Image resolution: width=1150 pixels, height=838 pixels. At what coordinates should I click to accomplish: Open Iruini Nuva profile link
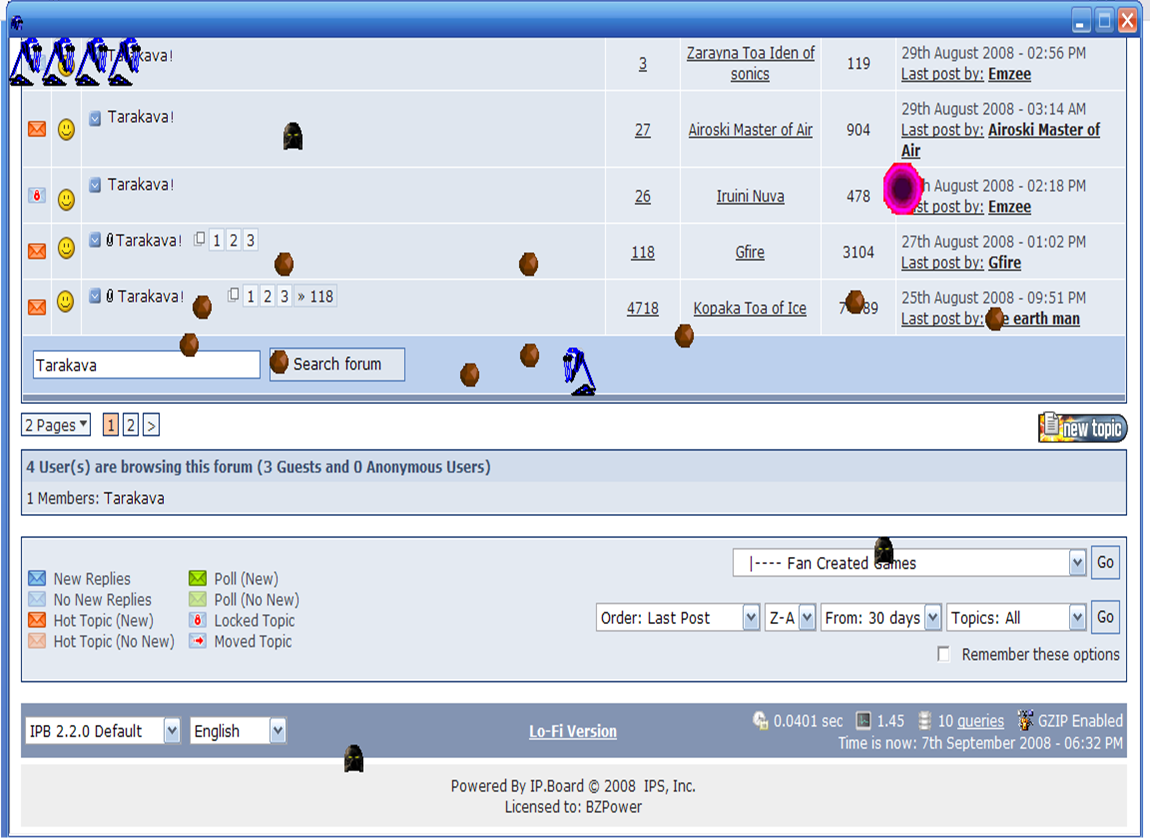[750, 196]
